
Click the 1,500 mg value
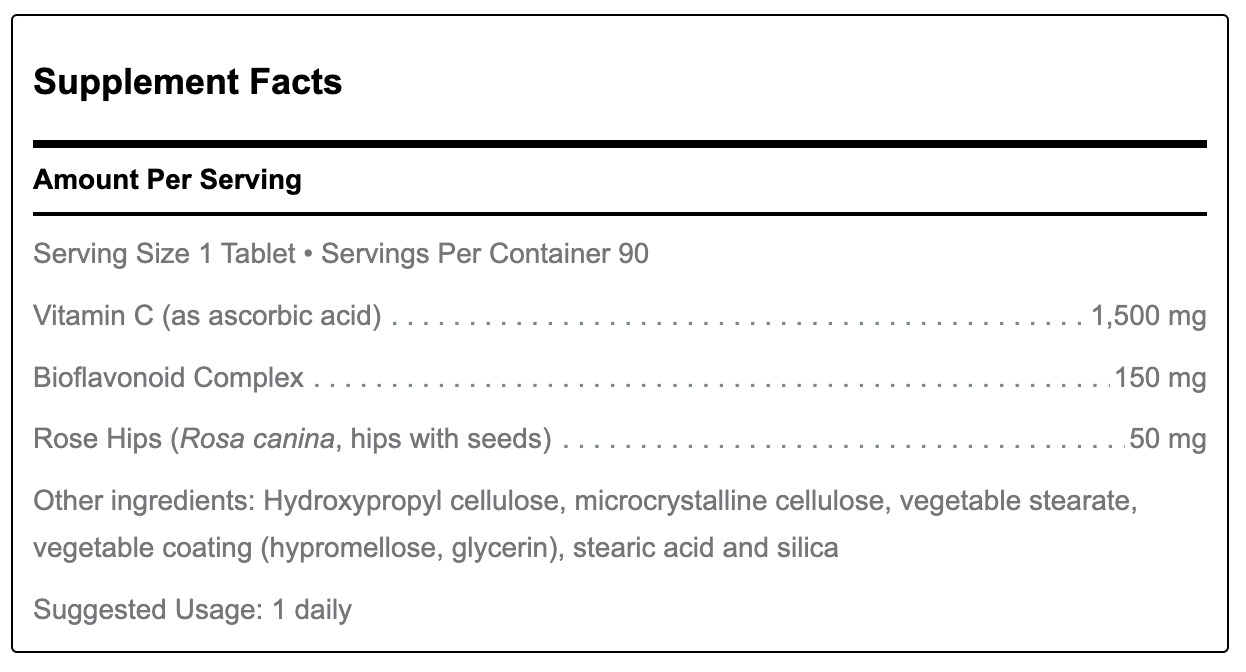pos(1149,317)
